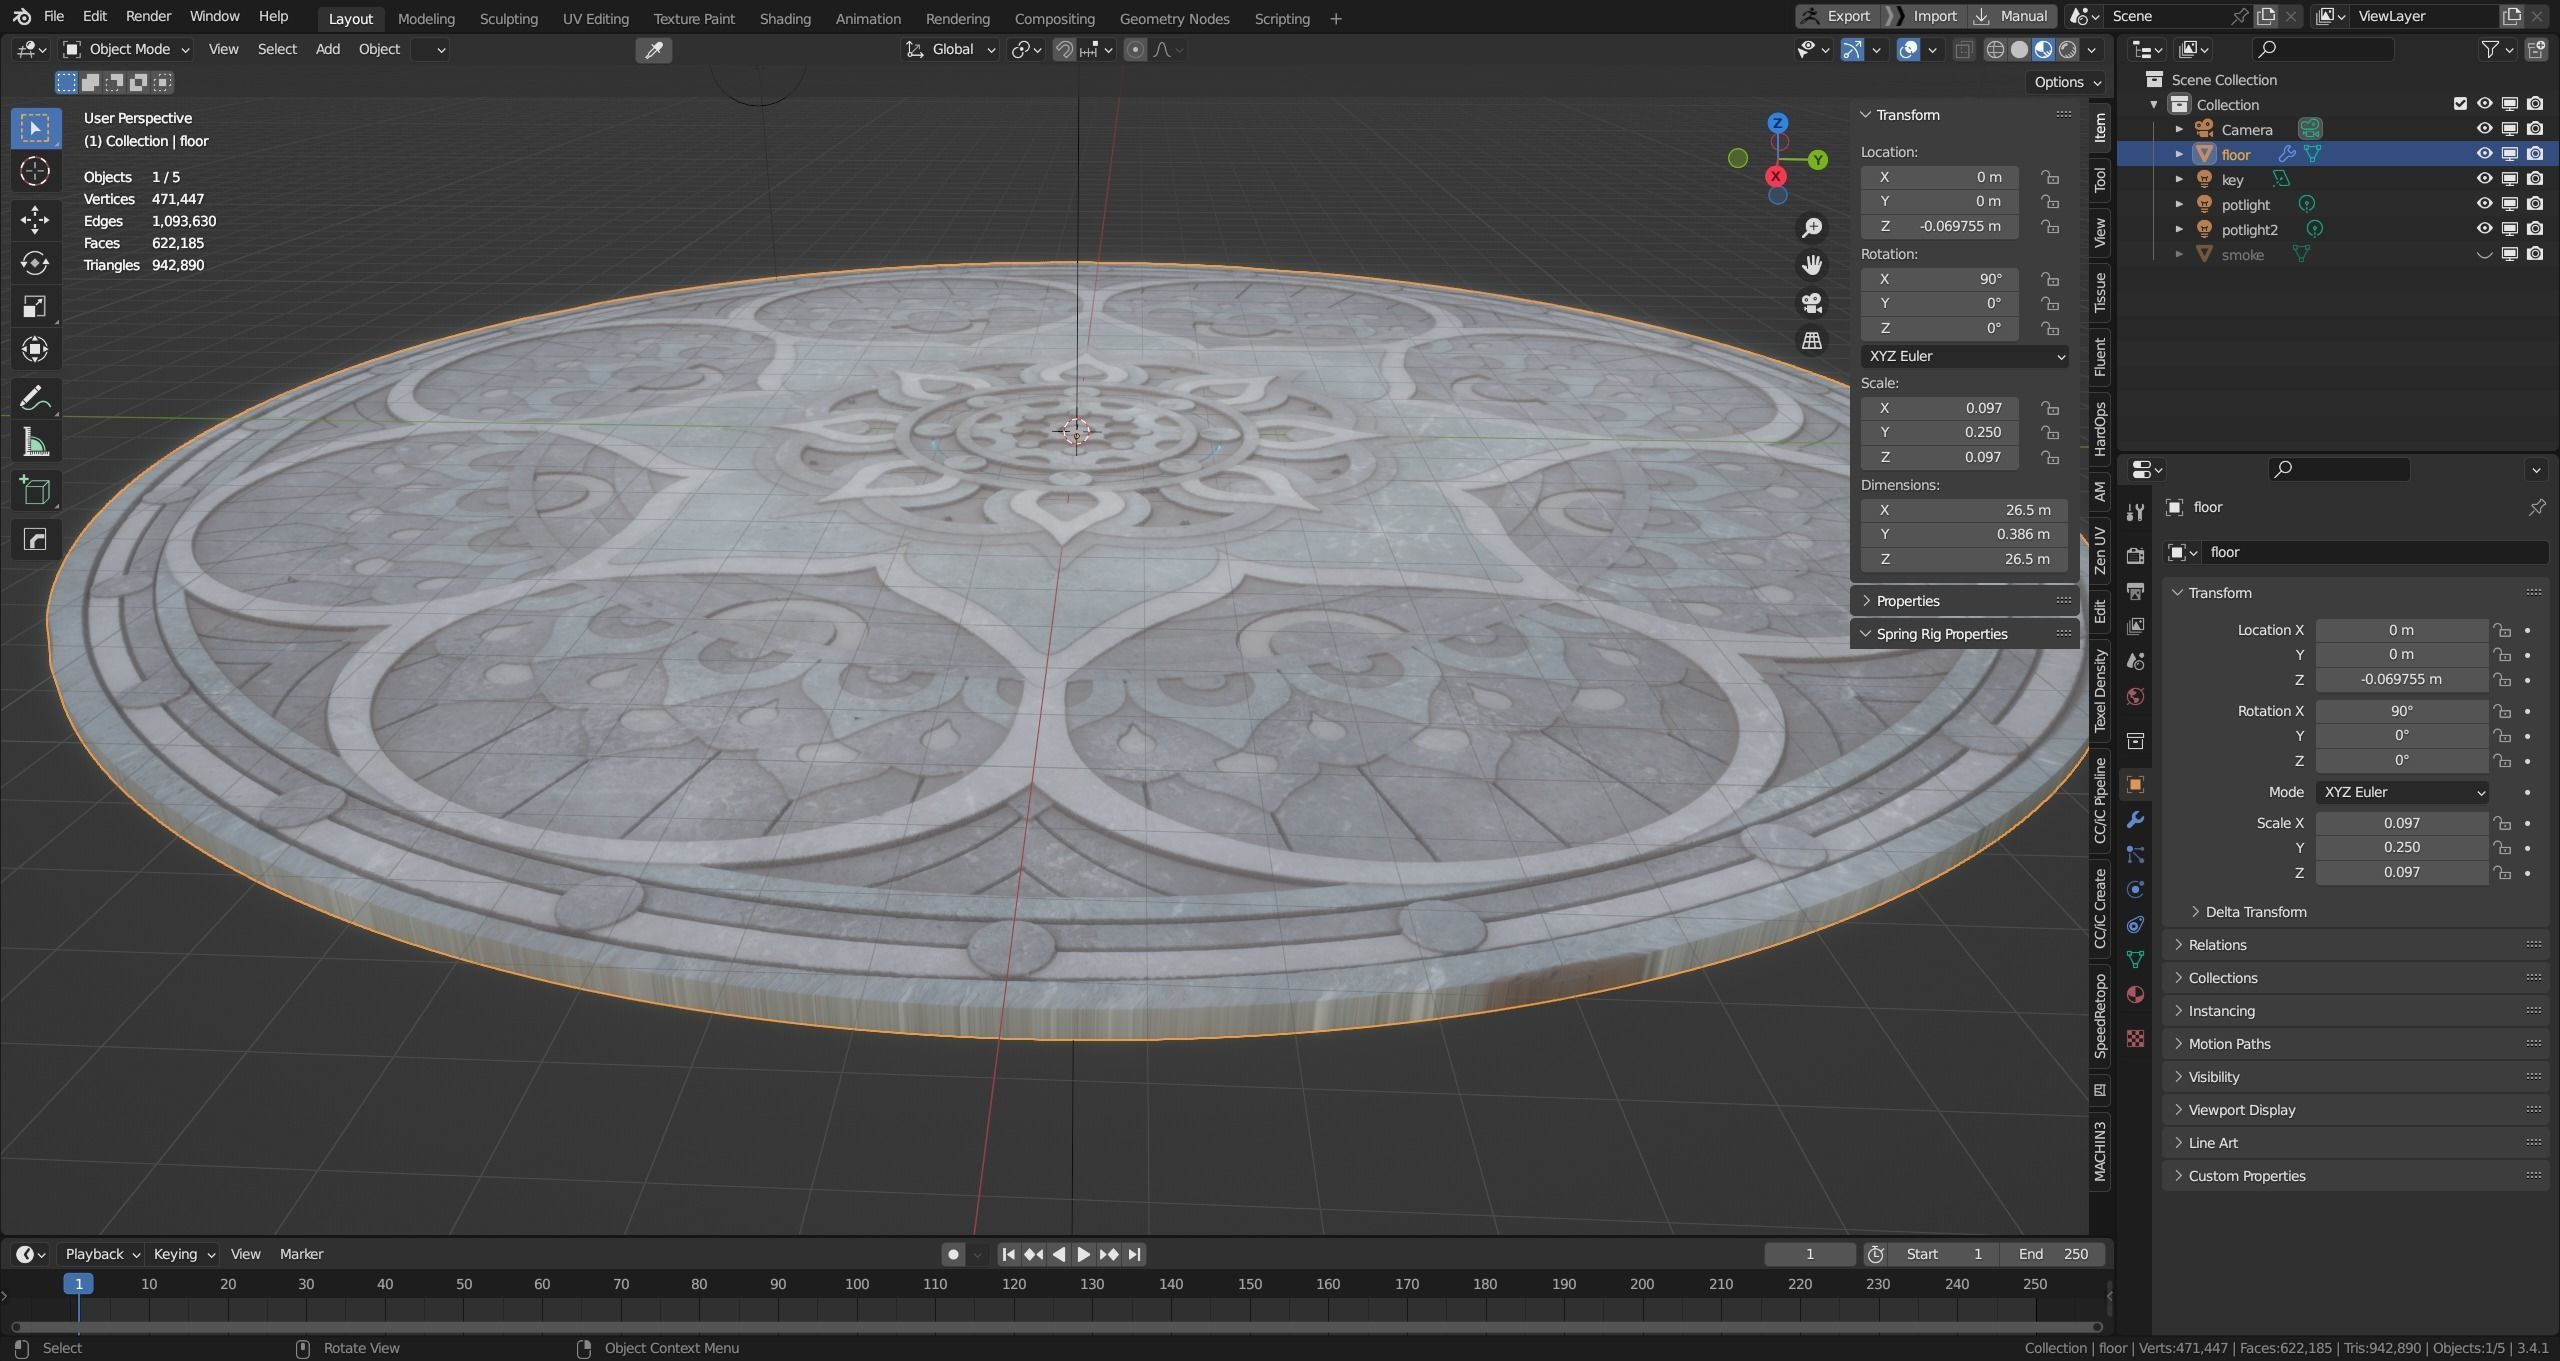The height and width of the screenshot is (1361, 2560).
Task: Hide the floor object in viewport
Action: (x=2484, y=154)
